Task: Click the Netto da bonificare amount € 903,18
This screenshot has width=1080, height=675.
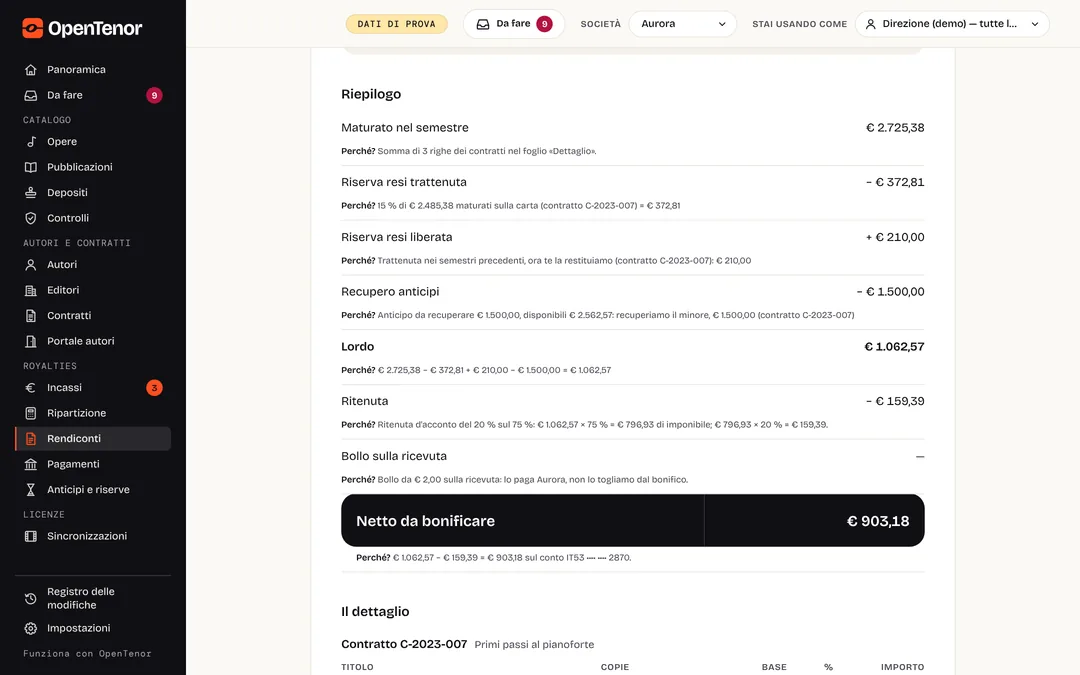Action: click(x=878, y=521)
